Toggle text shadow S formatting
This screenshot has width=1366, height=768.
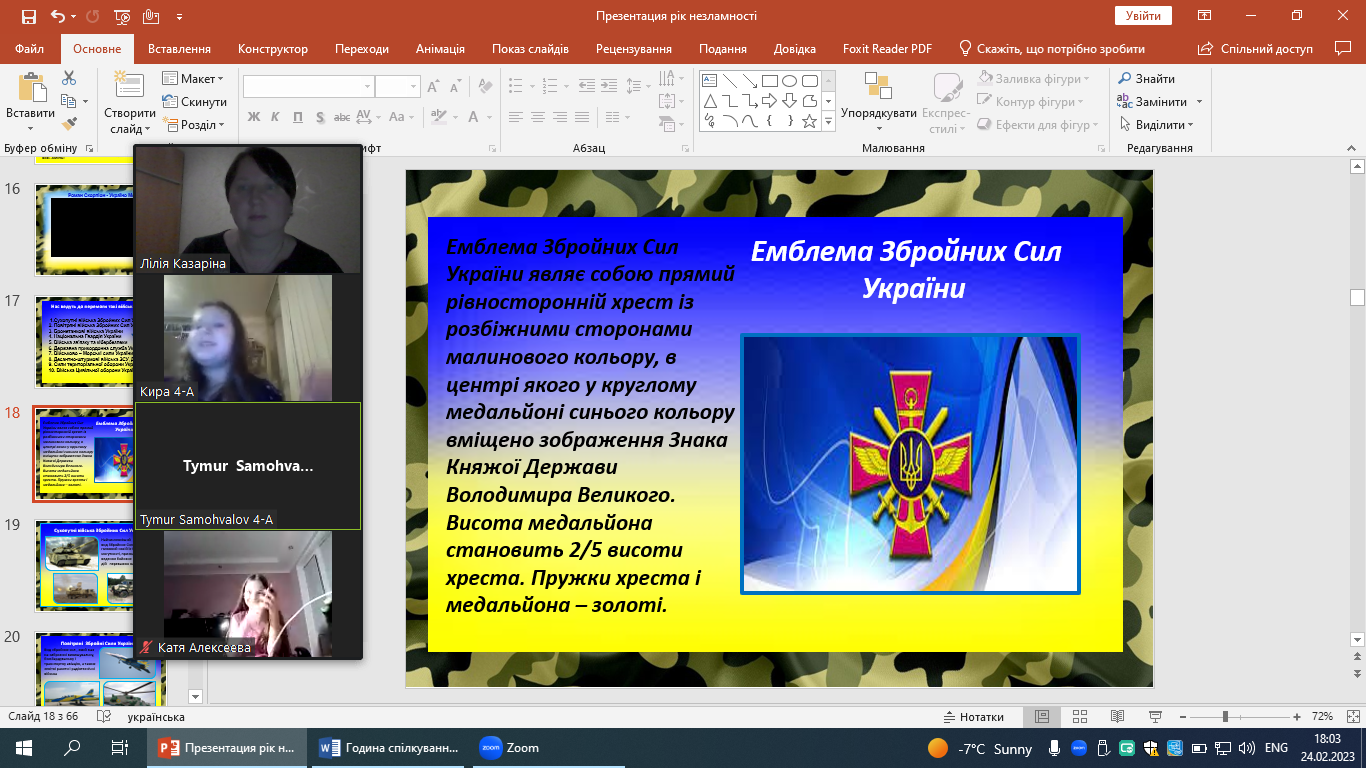point(320,117)
